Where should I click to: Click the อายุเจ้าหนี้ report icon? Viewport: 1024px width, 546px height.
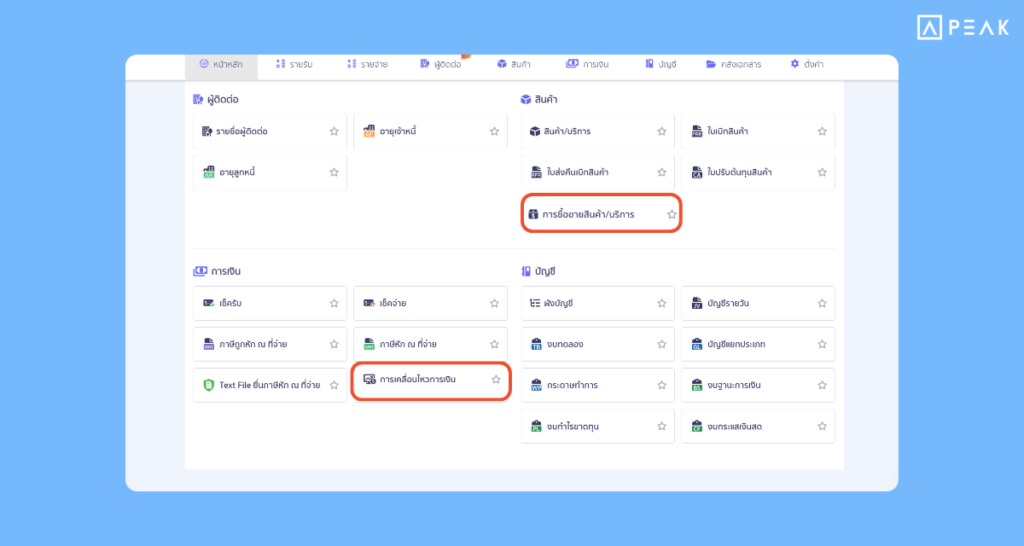click(369, 131)
